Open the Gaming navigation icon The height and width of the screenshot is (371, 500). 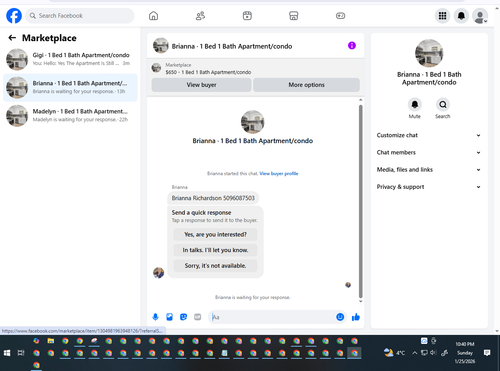pos(340,16)
